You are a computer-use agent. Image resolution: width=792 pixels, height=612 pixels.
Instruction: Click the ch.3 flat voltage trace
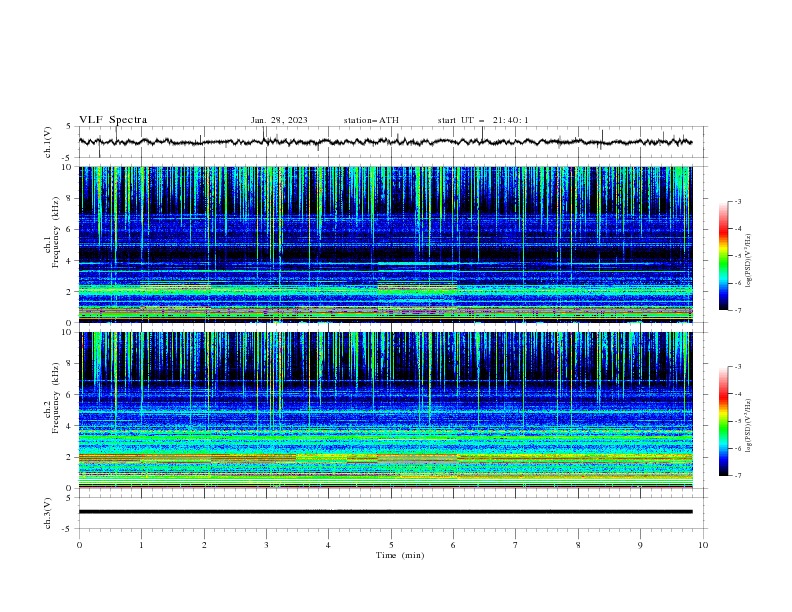[x=386, y=512]
